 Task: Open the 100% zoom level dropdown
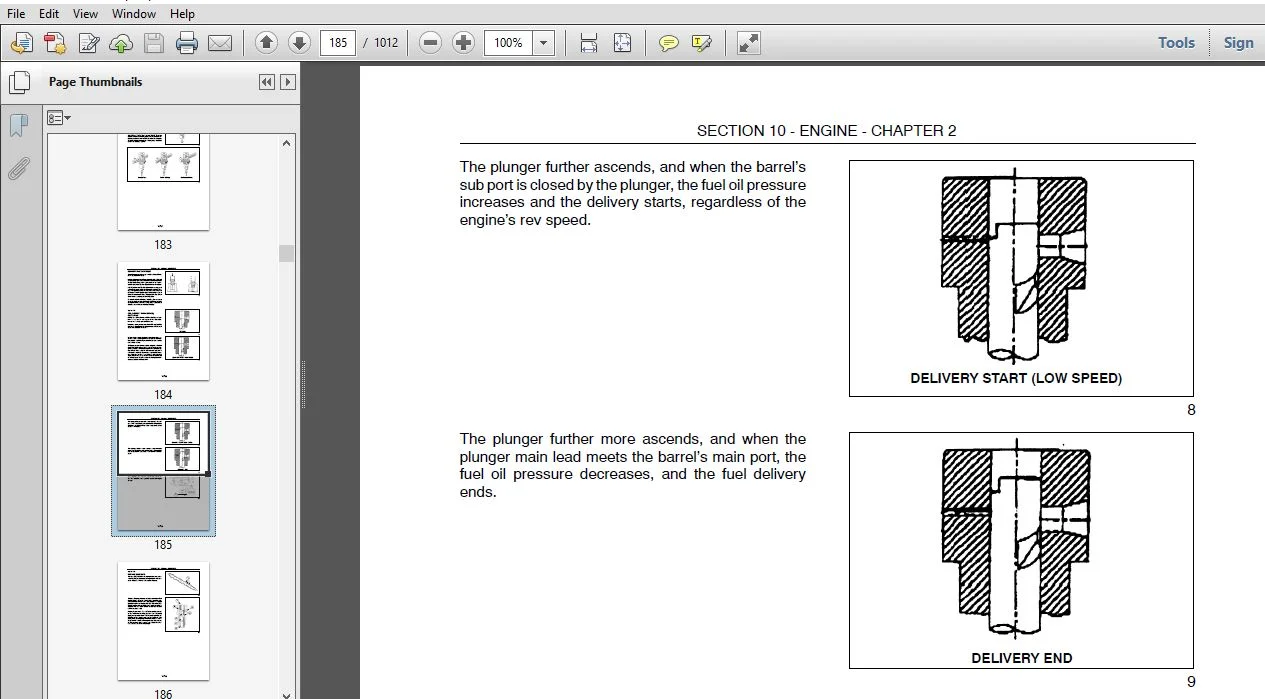(x=544, y=43)
